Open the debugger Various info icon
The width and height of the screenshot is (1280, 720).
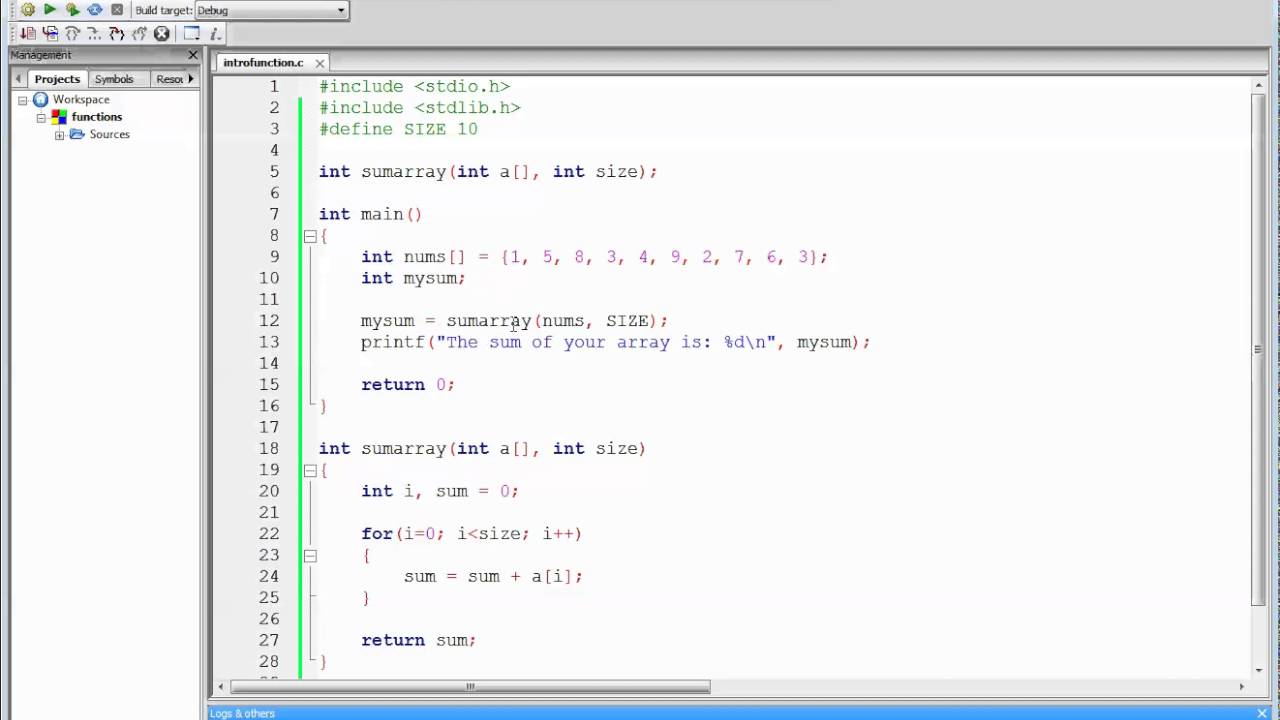pos(214,33)
